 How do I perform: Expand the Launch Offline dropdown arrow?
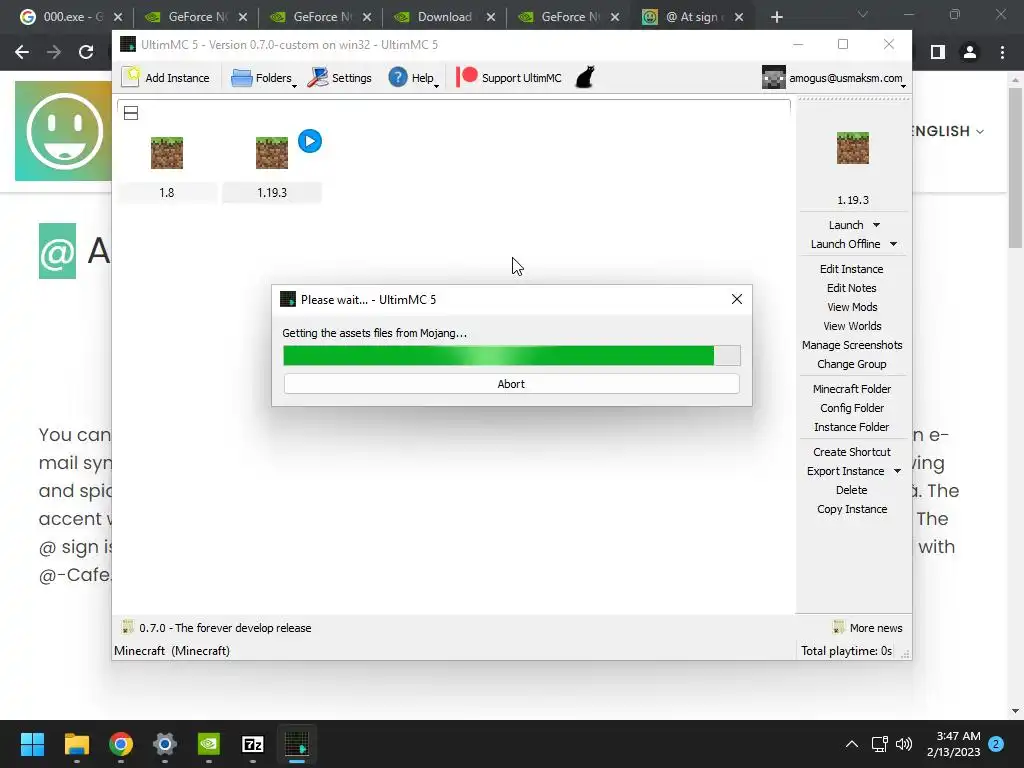pos(893,244)
